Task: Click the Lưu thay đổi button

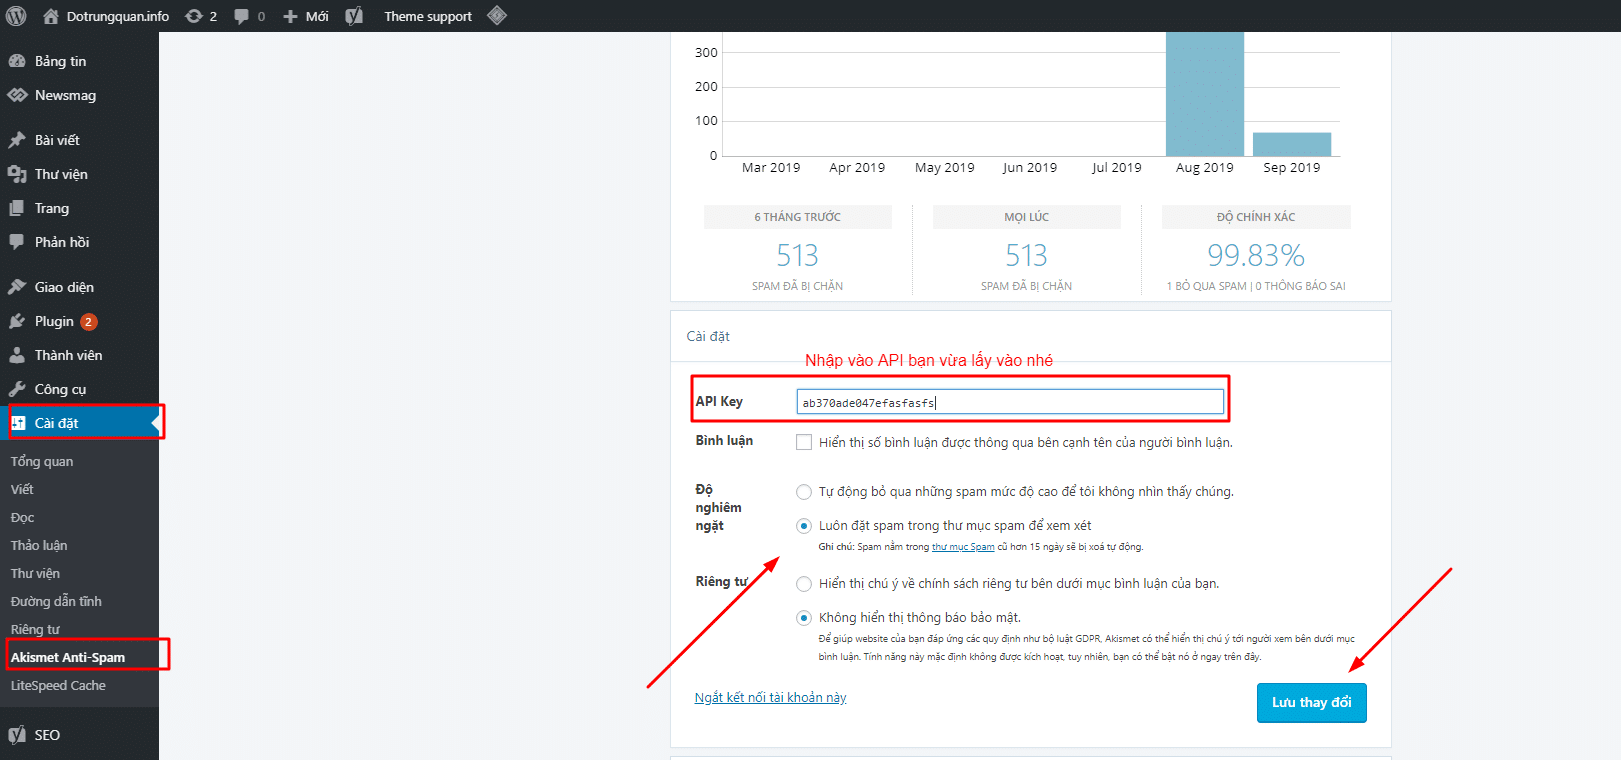Action: 1311,702
